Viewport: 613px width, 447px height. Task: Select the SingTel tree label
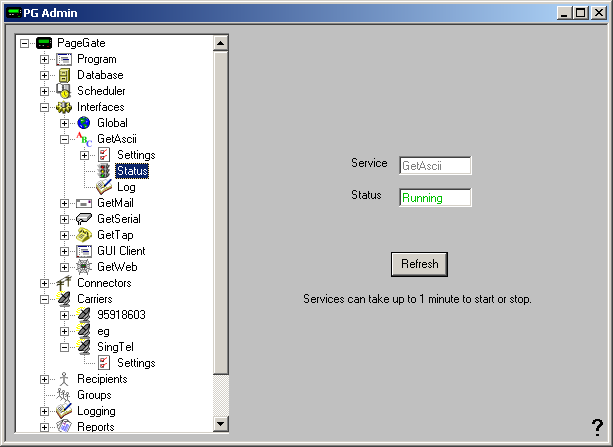(115, 347)
